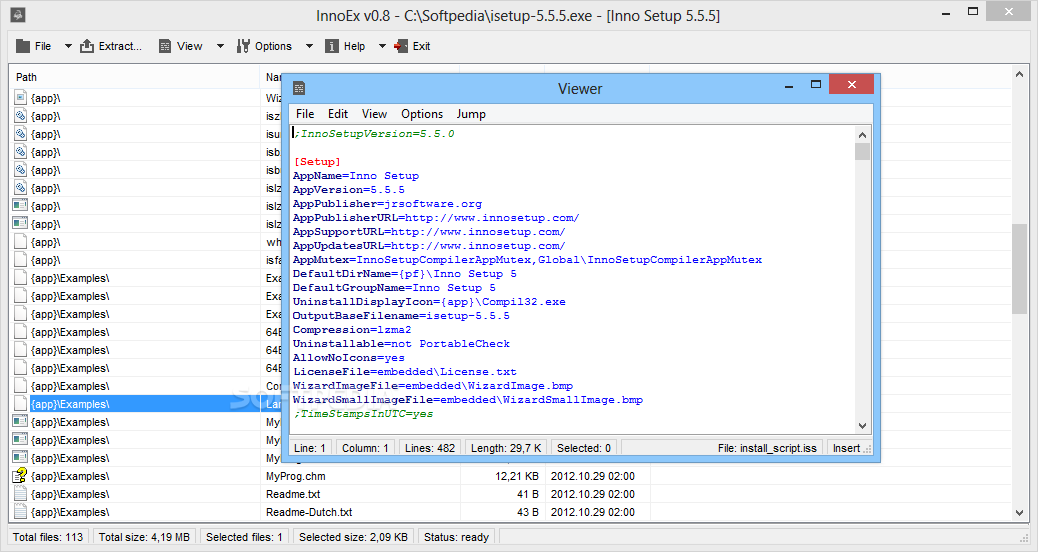Click the InnoEx app icon in title bar
This screenshot has width=1038, height=552.
point(18,15)
